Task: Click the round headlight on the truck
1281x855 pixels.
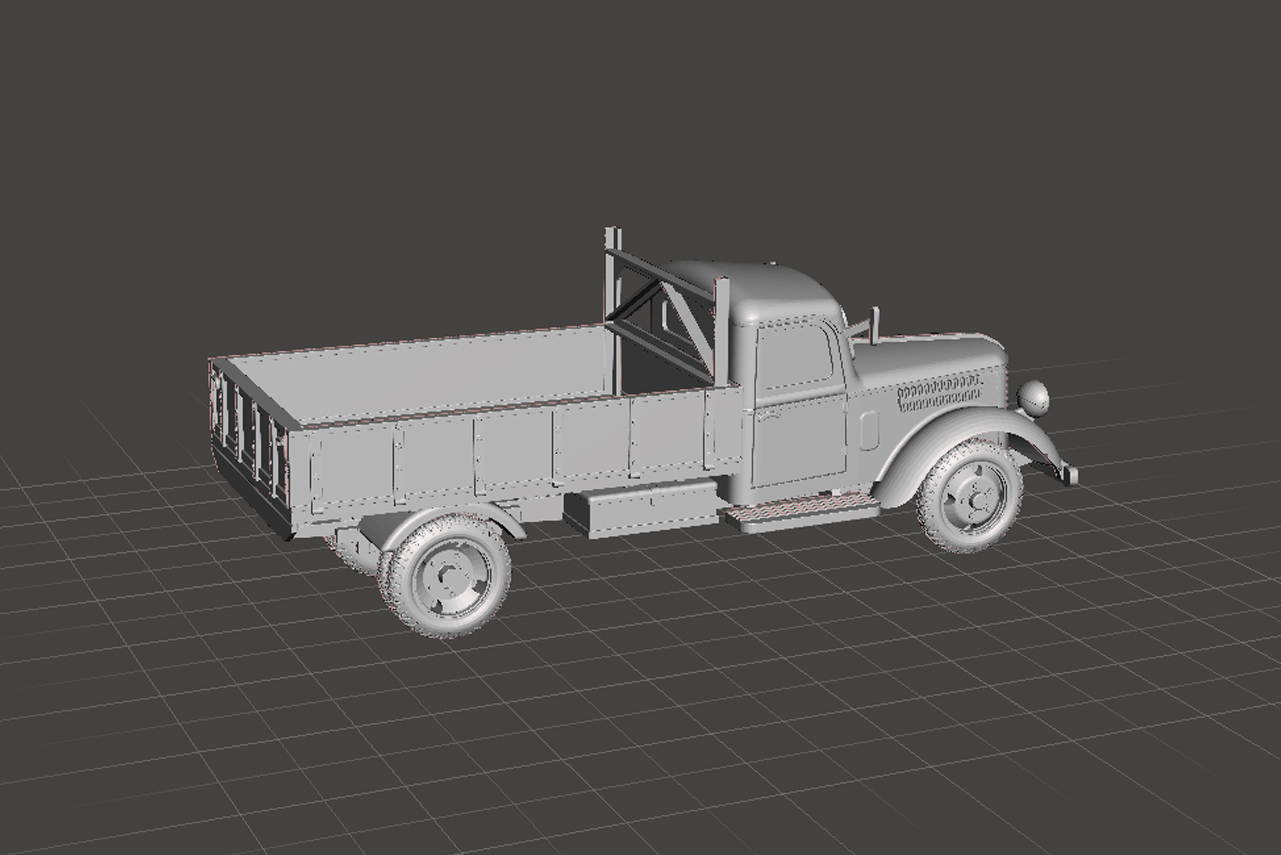Action: coord(1033,398)
